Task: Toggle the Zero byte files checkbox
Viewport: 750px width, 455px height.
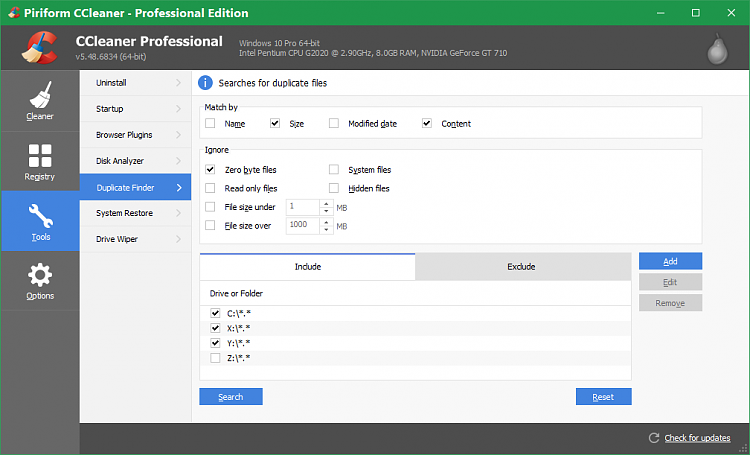Action: [x=210, y=169]
